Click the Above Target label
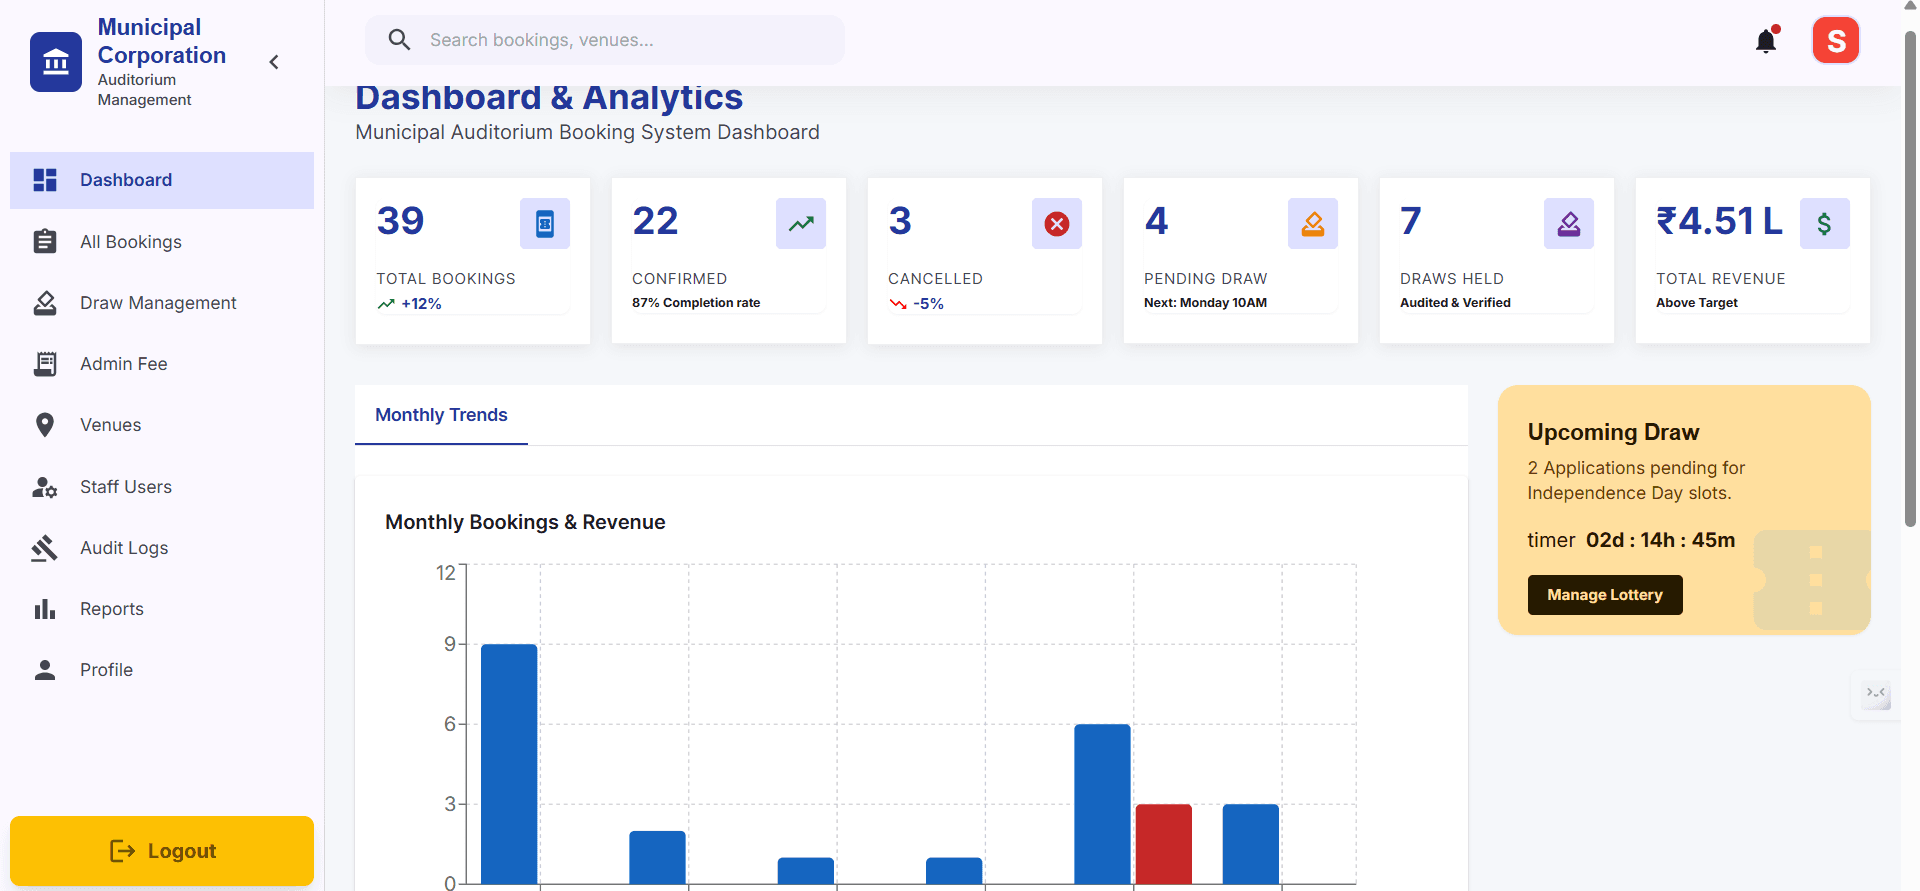1920x891 pixels. click(x=1697, y=303)
